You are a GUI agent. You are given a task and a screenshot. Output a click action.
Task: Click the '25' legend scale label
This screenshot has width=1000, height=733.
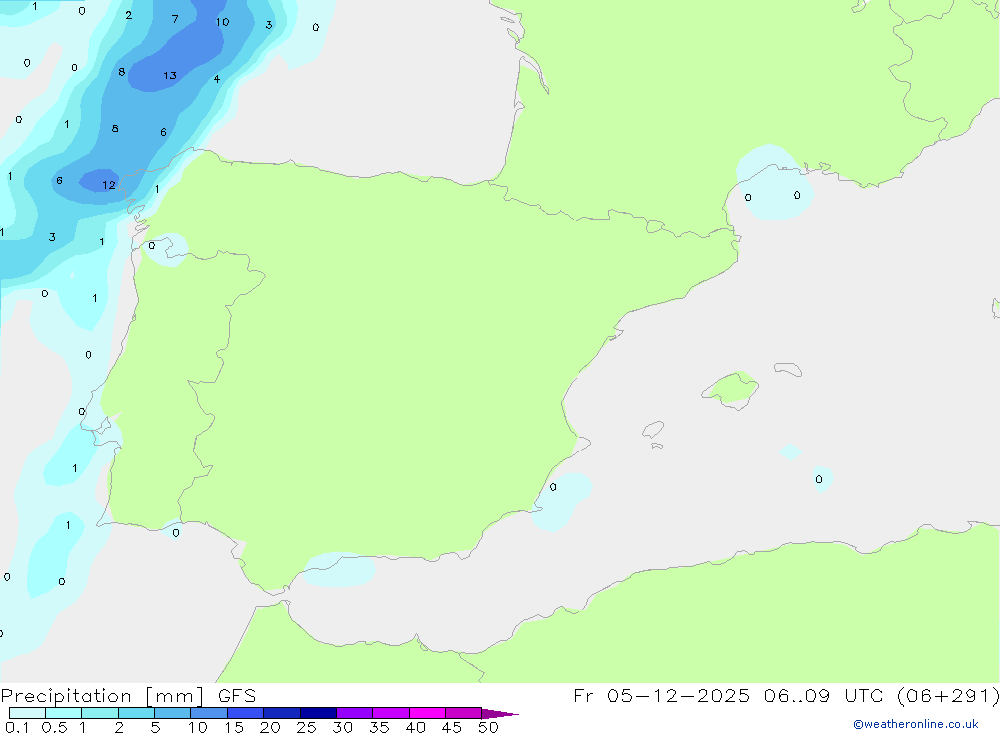[306, 727]
